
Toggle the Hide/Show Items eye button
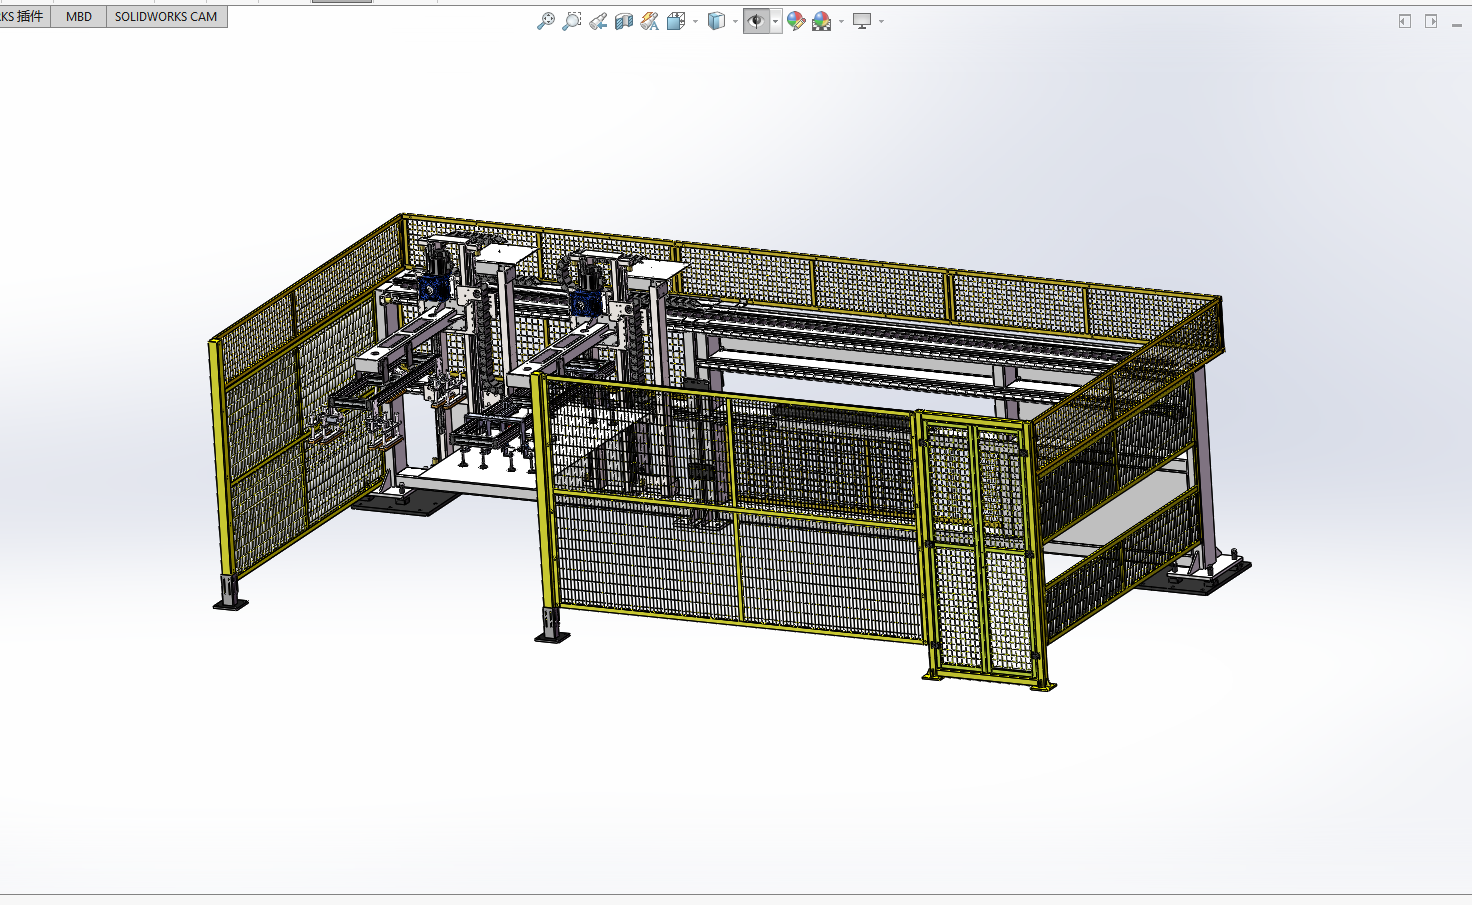tap(756, 21)
